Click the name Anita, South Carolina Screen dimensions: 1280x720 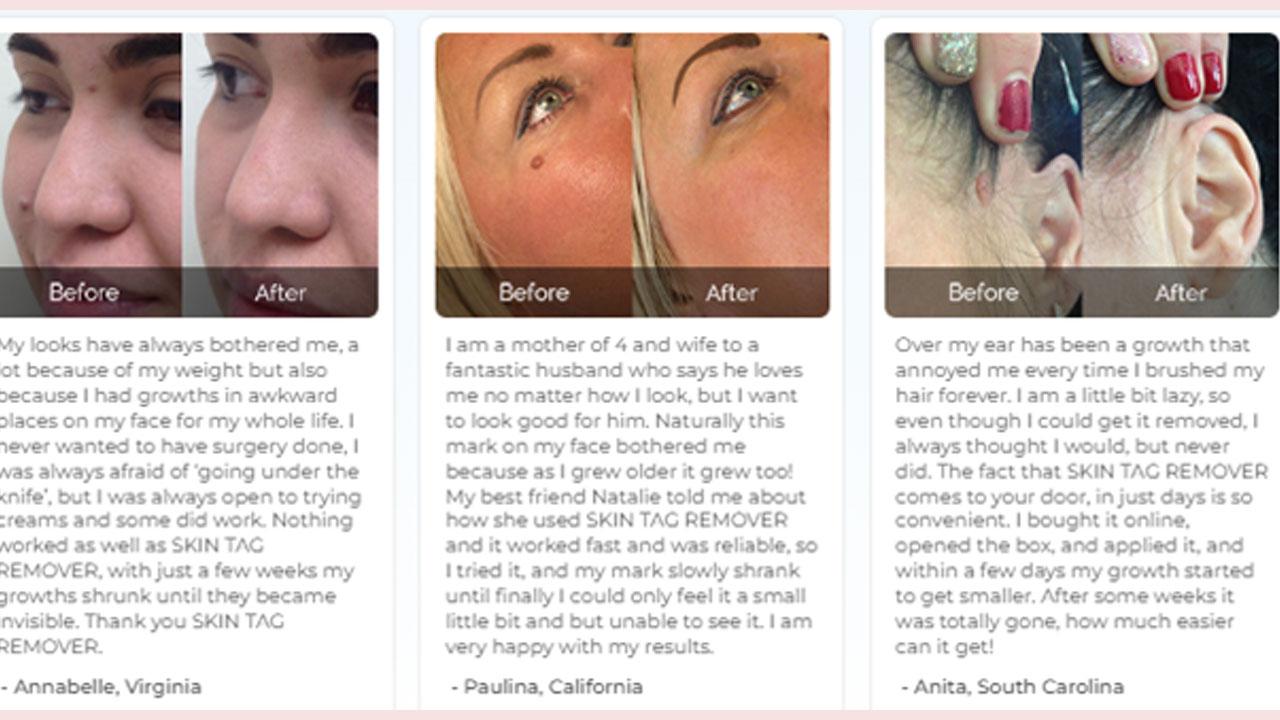[1012, 687]
